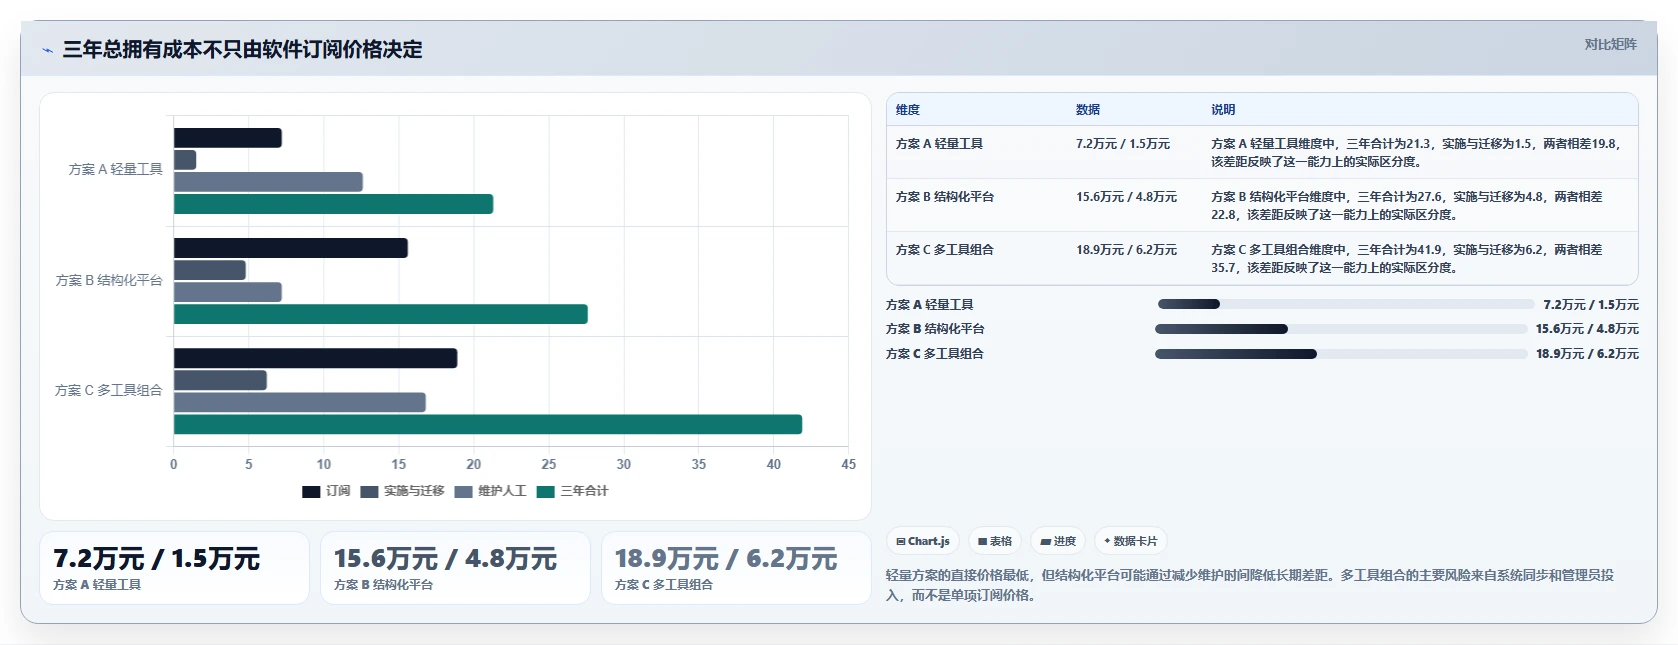1678x645 pixels.
Task: Click the small icon beside the slide title
Action: 47,50
